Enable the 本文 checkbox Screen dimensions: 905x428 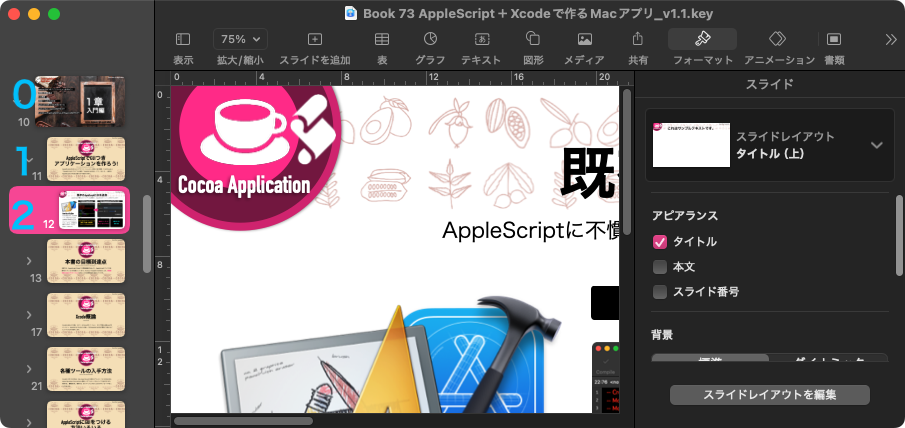[x=660, y=267]
